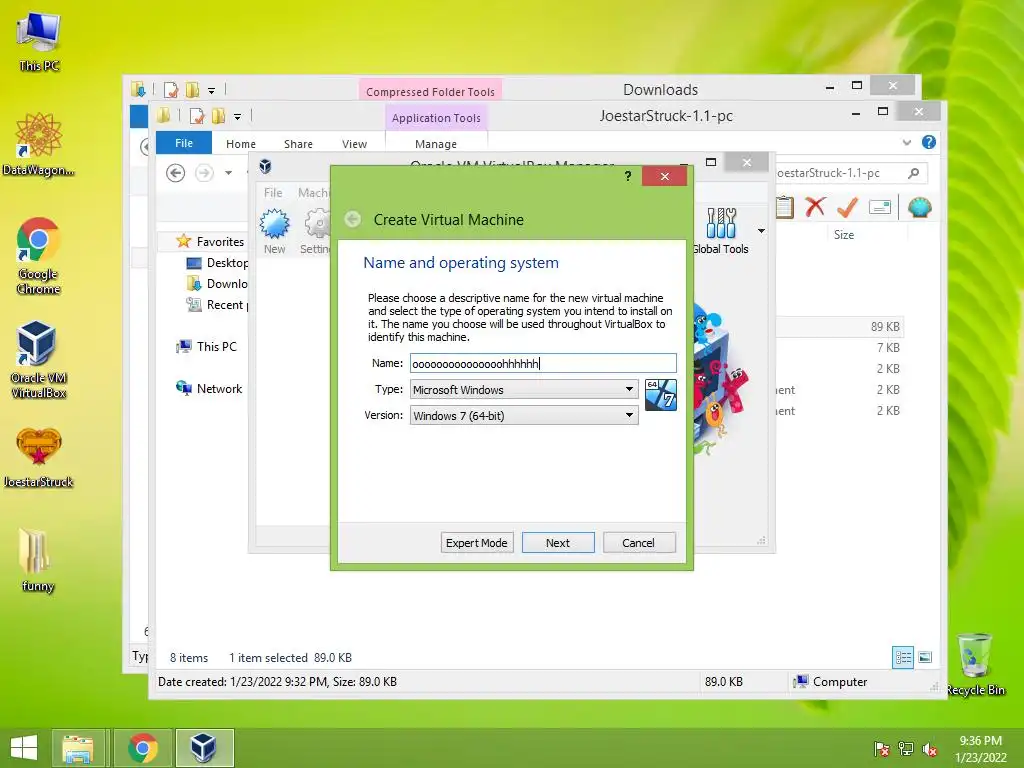Screen dimensions: 1024x768
Task: Click the Size column header
Action: (844, 235)
